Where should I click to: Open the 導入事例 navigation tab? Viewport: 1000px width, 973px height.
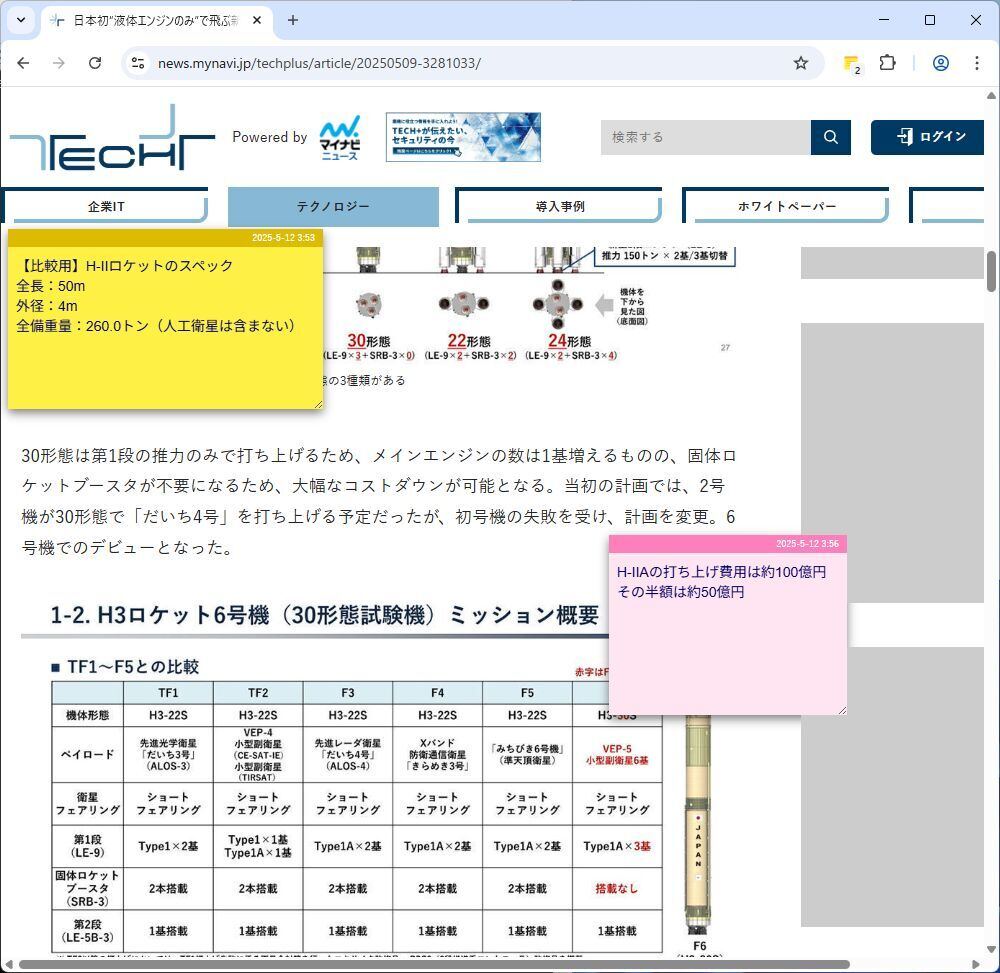point(559,206)
